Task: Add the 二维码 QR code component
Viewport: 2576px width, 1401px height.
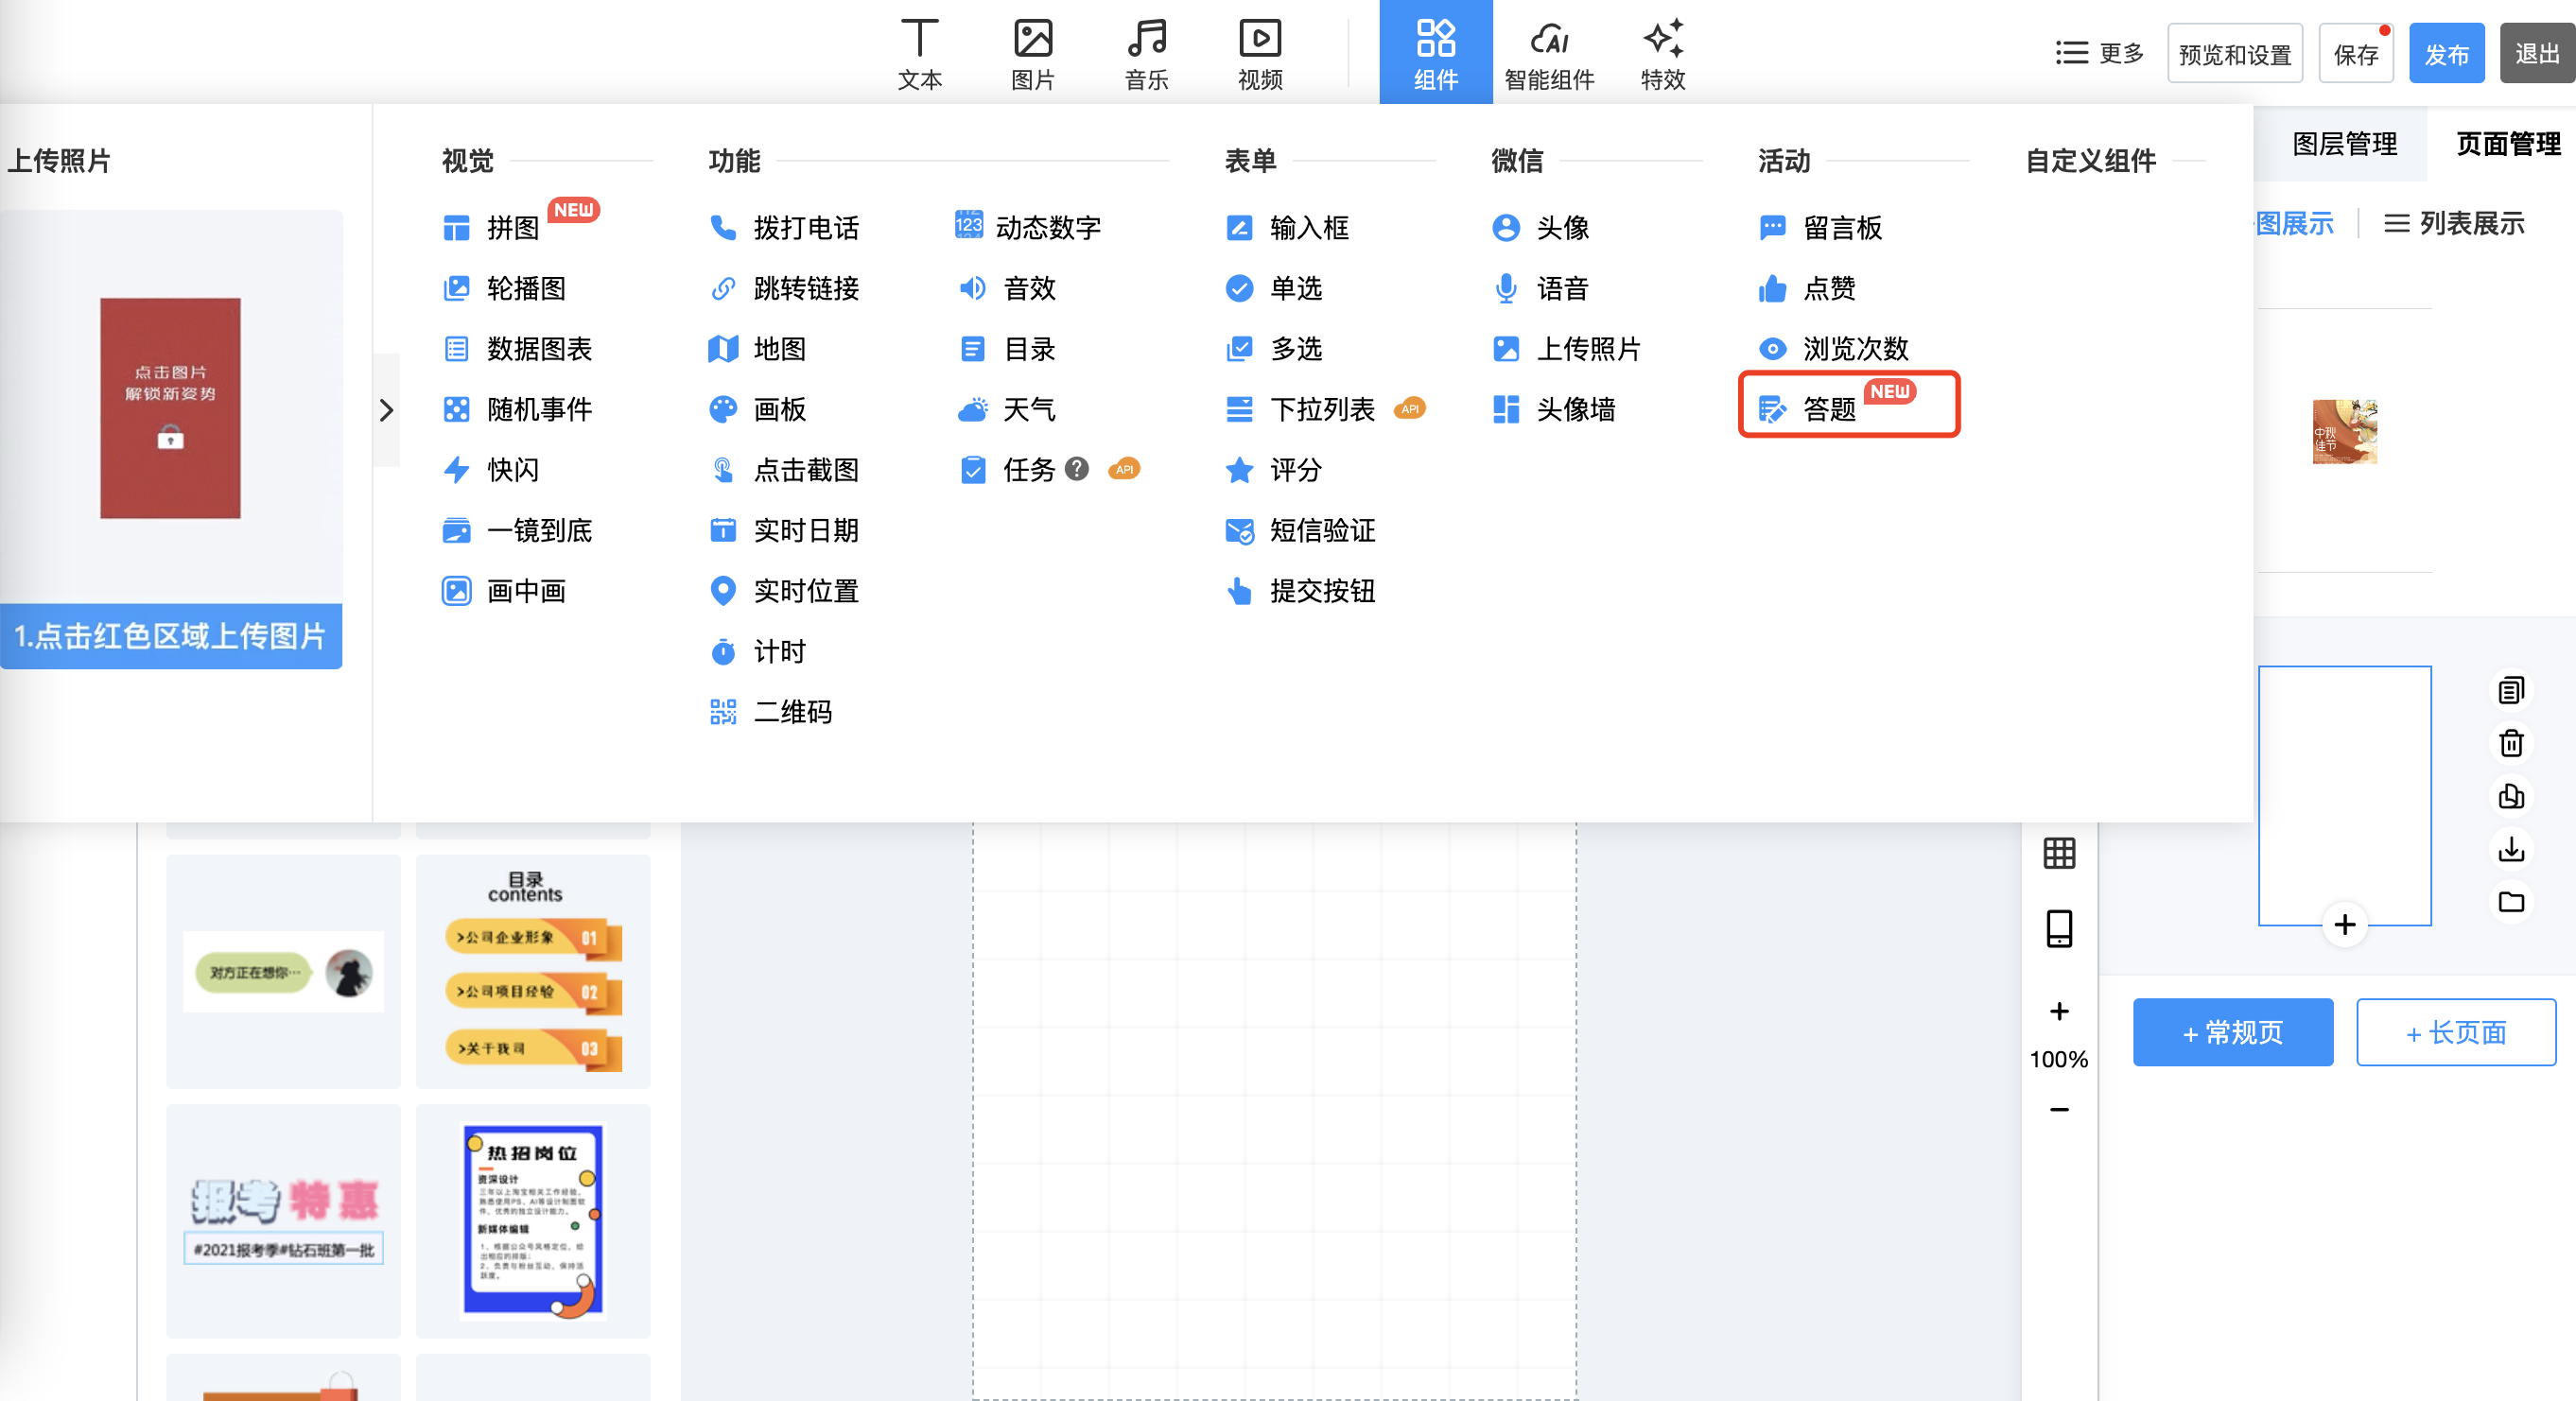Action: (770, 712)
